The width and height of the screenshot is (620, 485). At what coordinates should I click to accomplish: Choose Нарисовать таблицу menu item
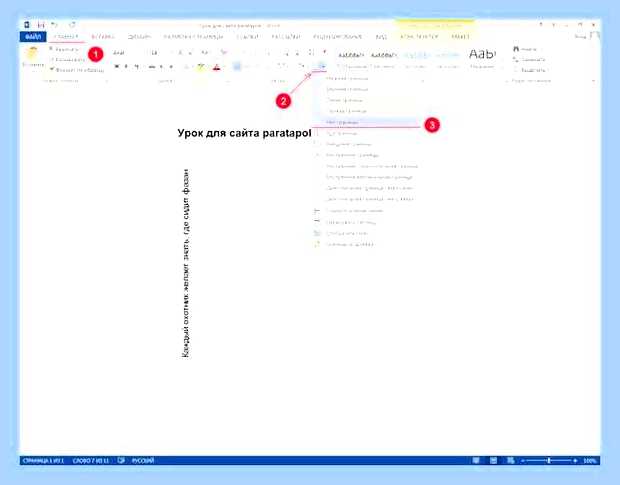pyautogui.click(x=366, y=223)
